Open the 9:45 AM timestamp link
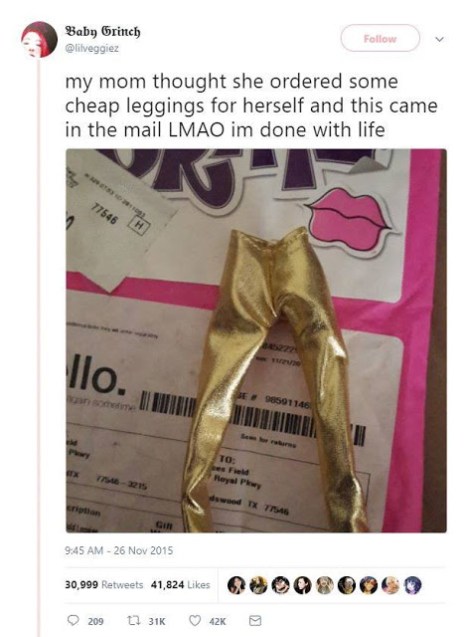This screenshot has width=465, height=637. 119,550
